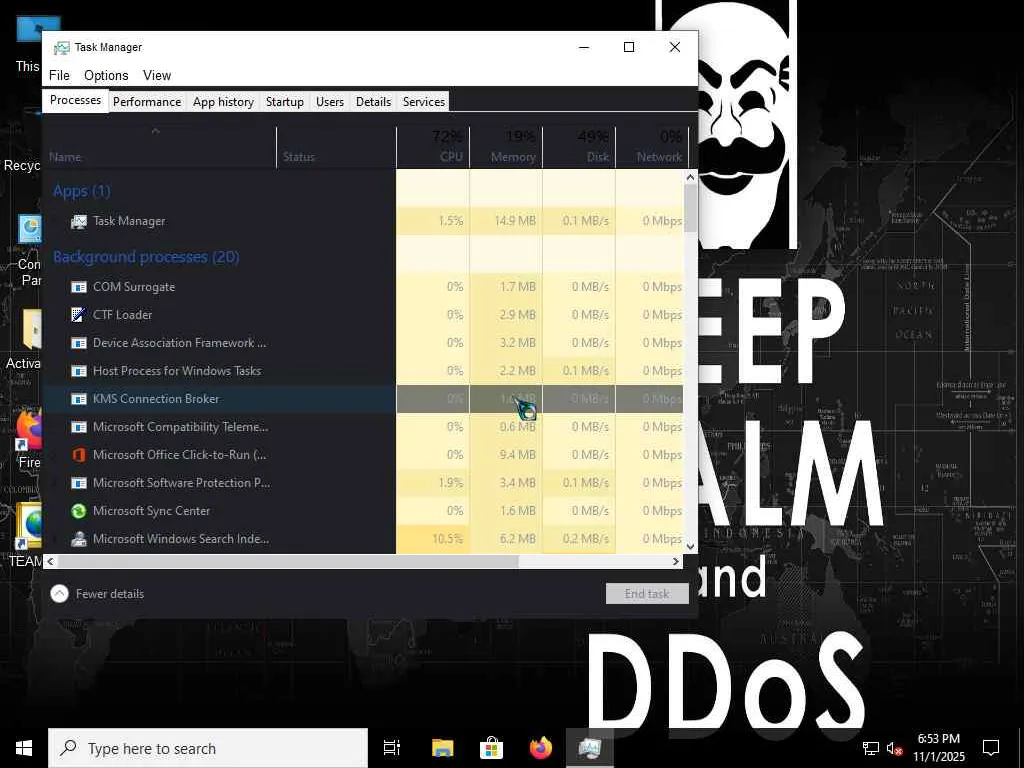Click the muted volume tray icon
The width and height of the screenshot is (1024, 768).
point(895,748)
